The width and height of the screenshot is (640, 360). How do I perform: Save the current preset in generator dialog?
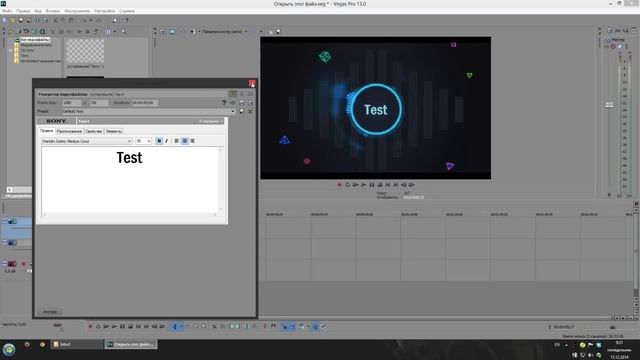click(x=242, y=111)
